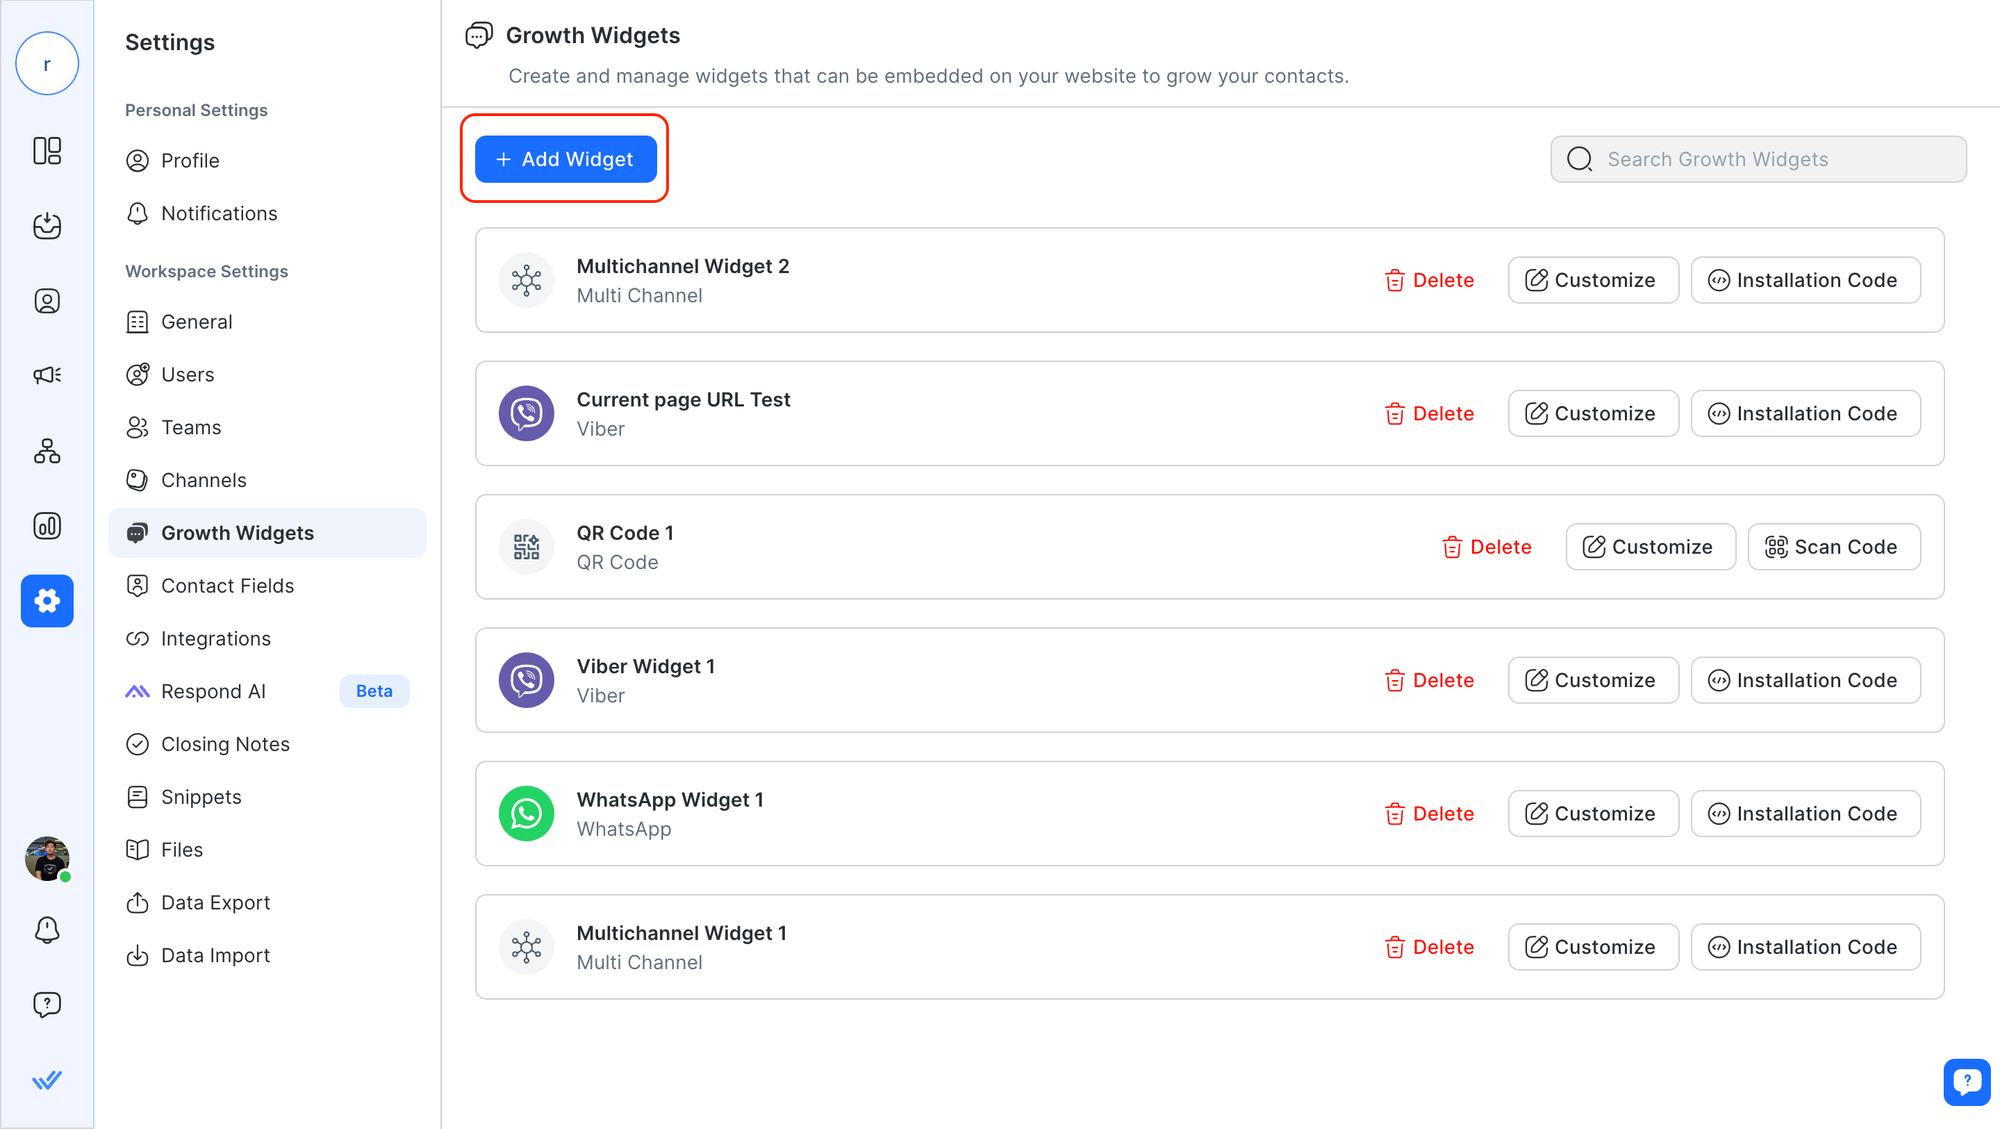This screenshot has width=2000, height=1129.
Task: Open the workflows icon in left rail
Action: click(47, 451)
